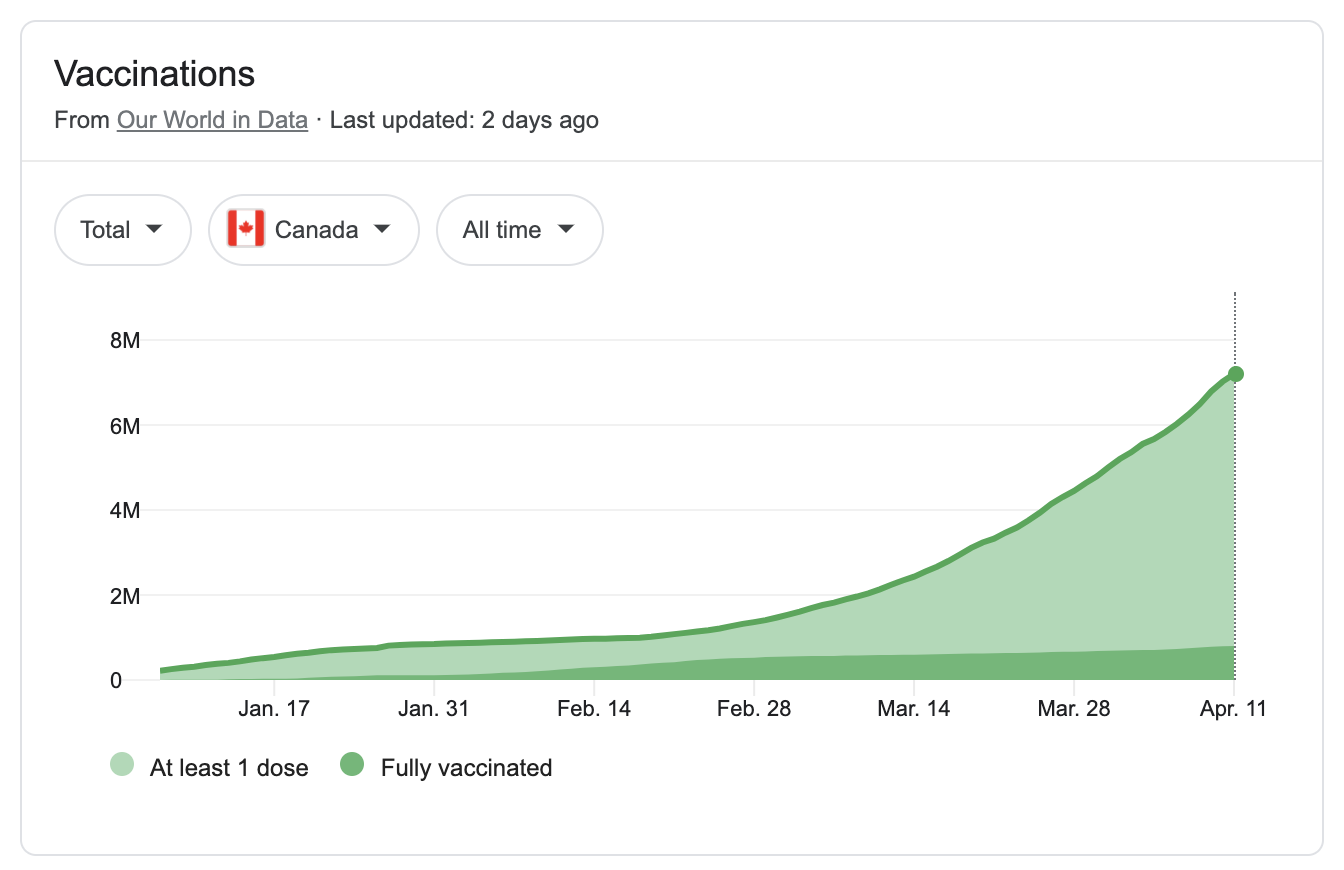1344x870 pixels.
Task: Expand the All time range dropdown
Action: 519,230
